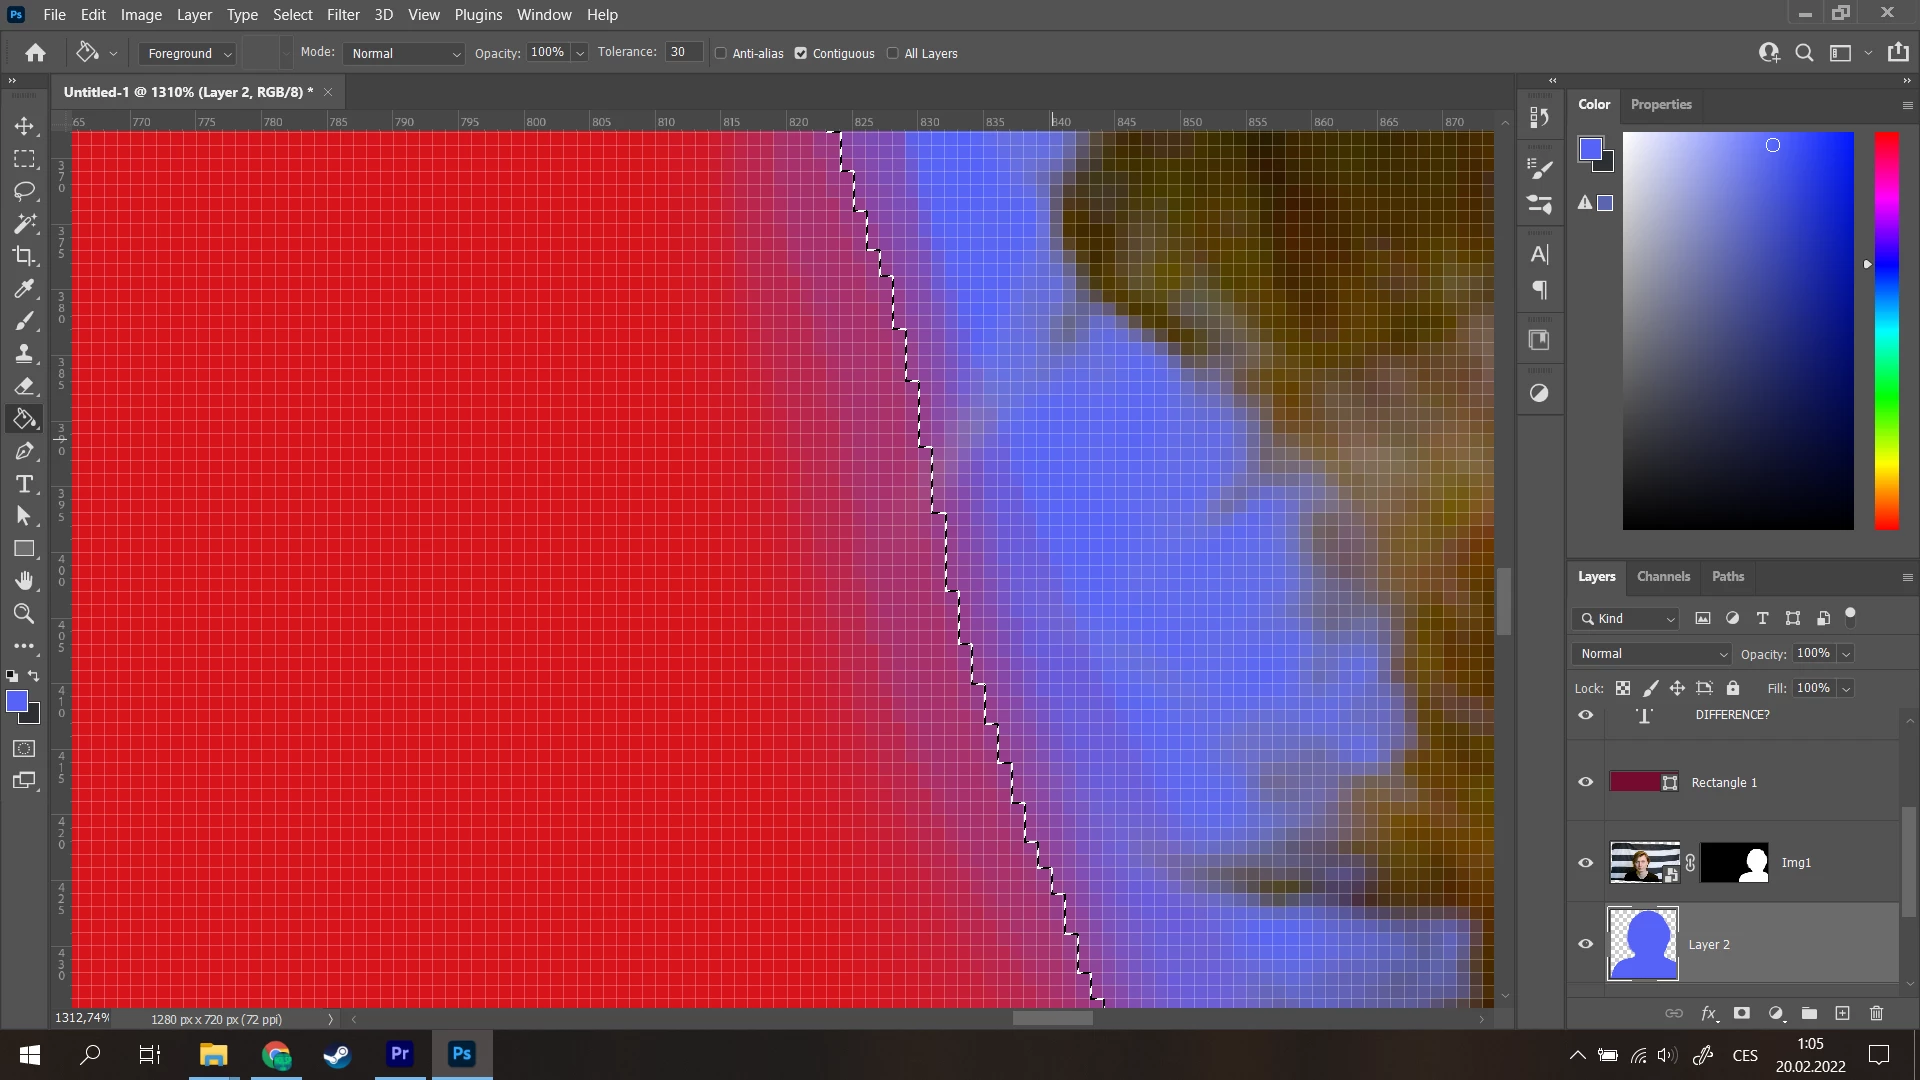Select the Magic Wand tool
This screenshot has height=1080, width=1920.
25,223
